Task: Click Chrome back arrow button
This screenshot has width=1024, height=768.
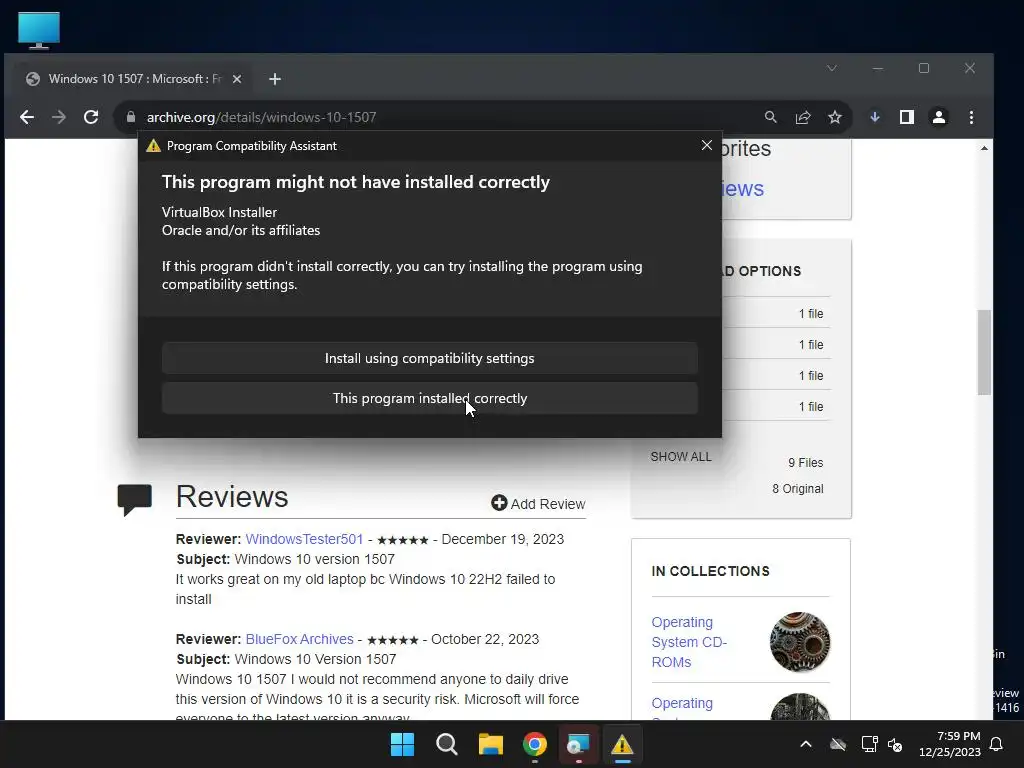Action: point(27,118)
